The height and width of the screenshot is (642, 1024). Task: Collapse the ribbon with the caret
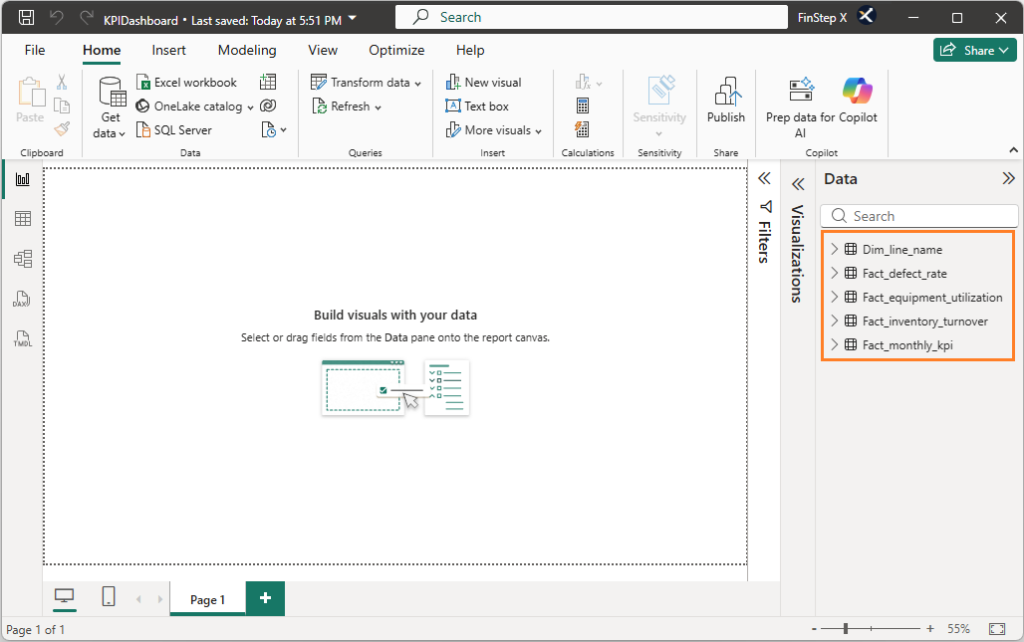coord(1013,150)
